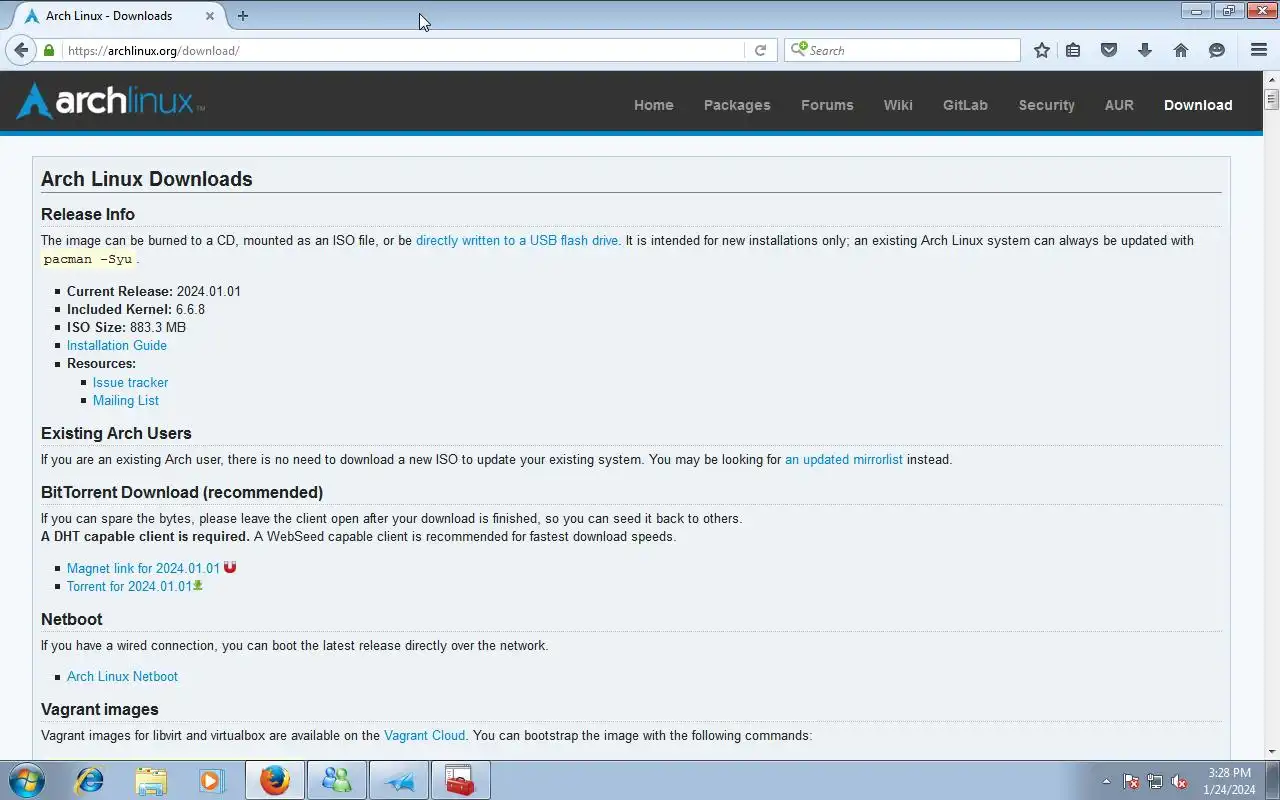Click the URL address bar
1280x800 pixels.
[x=404, y=50]
